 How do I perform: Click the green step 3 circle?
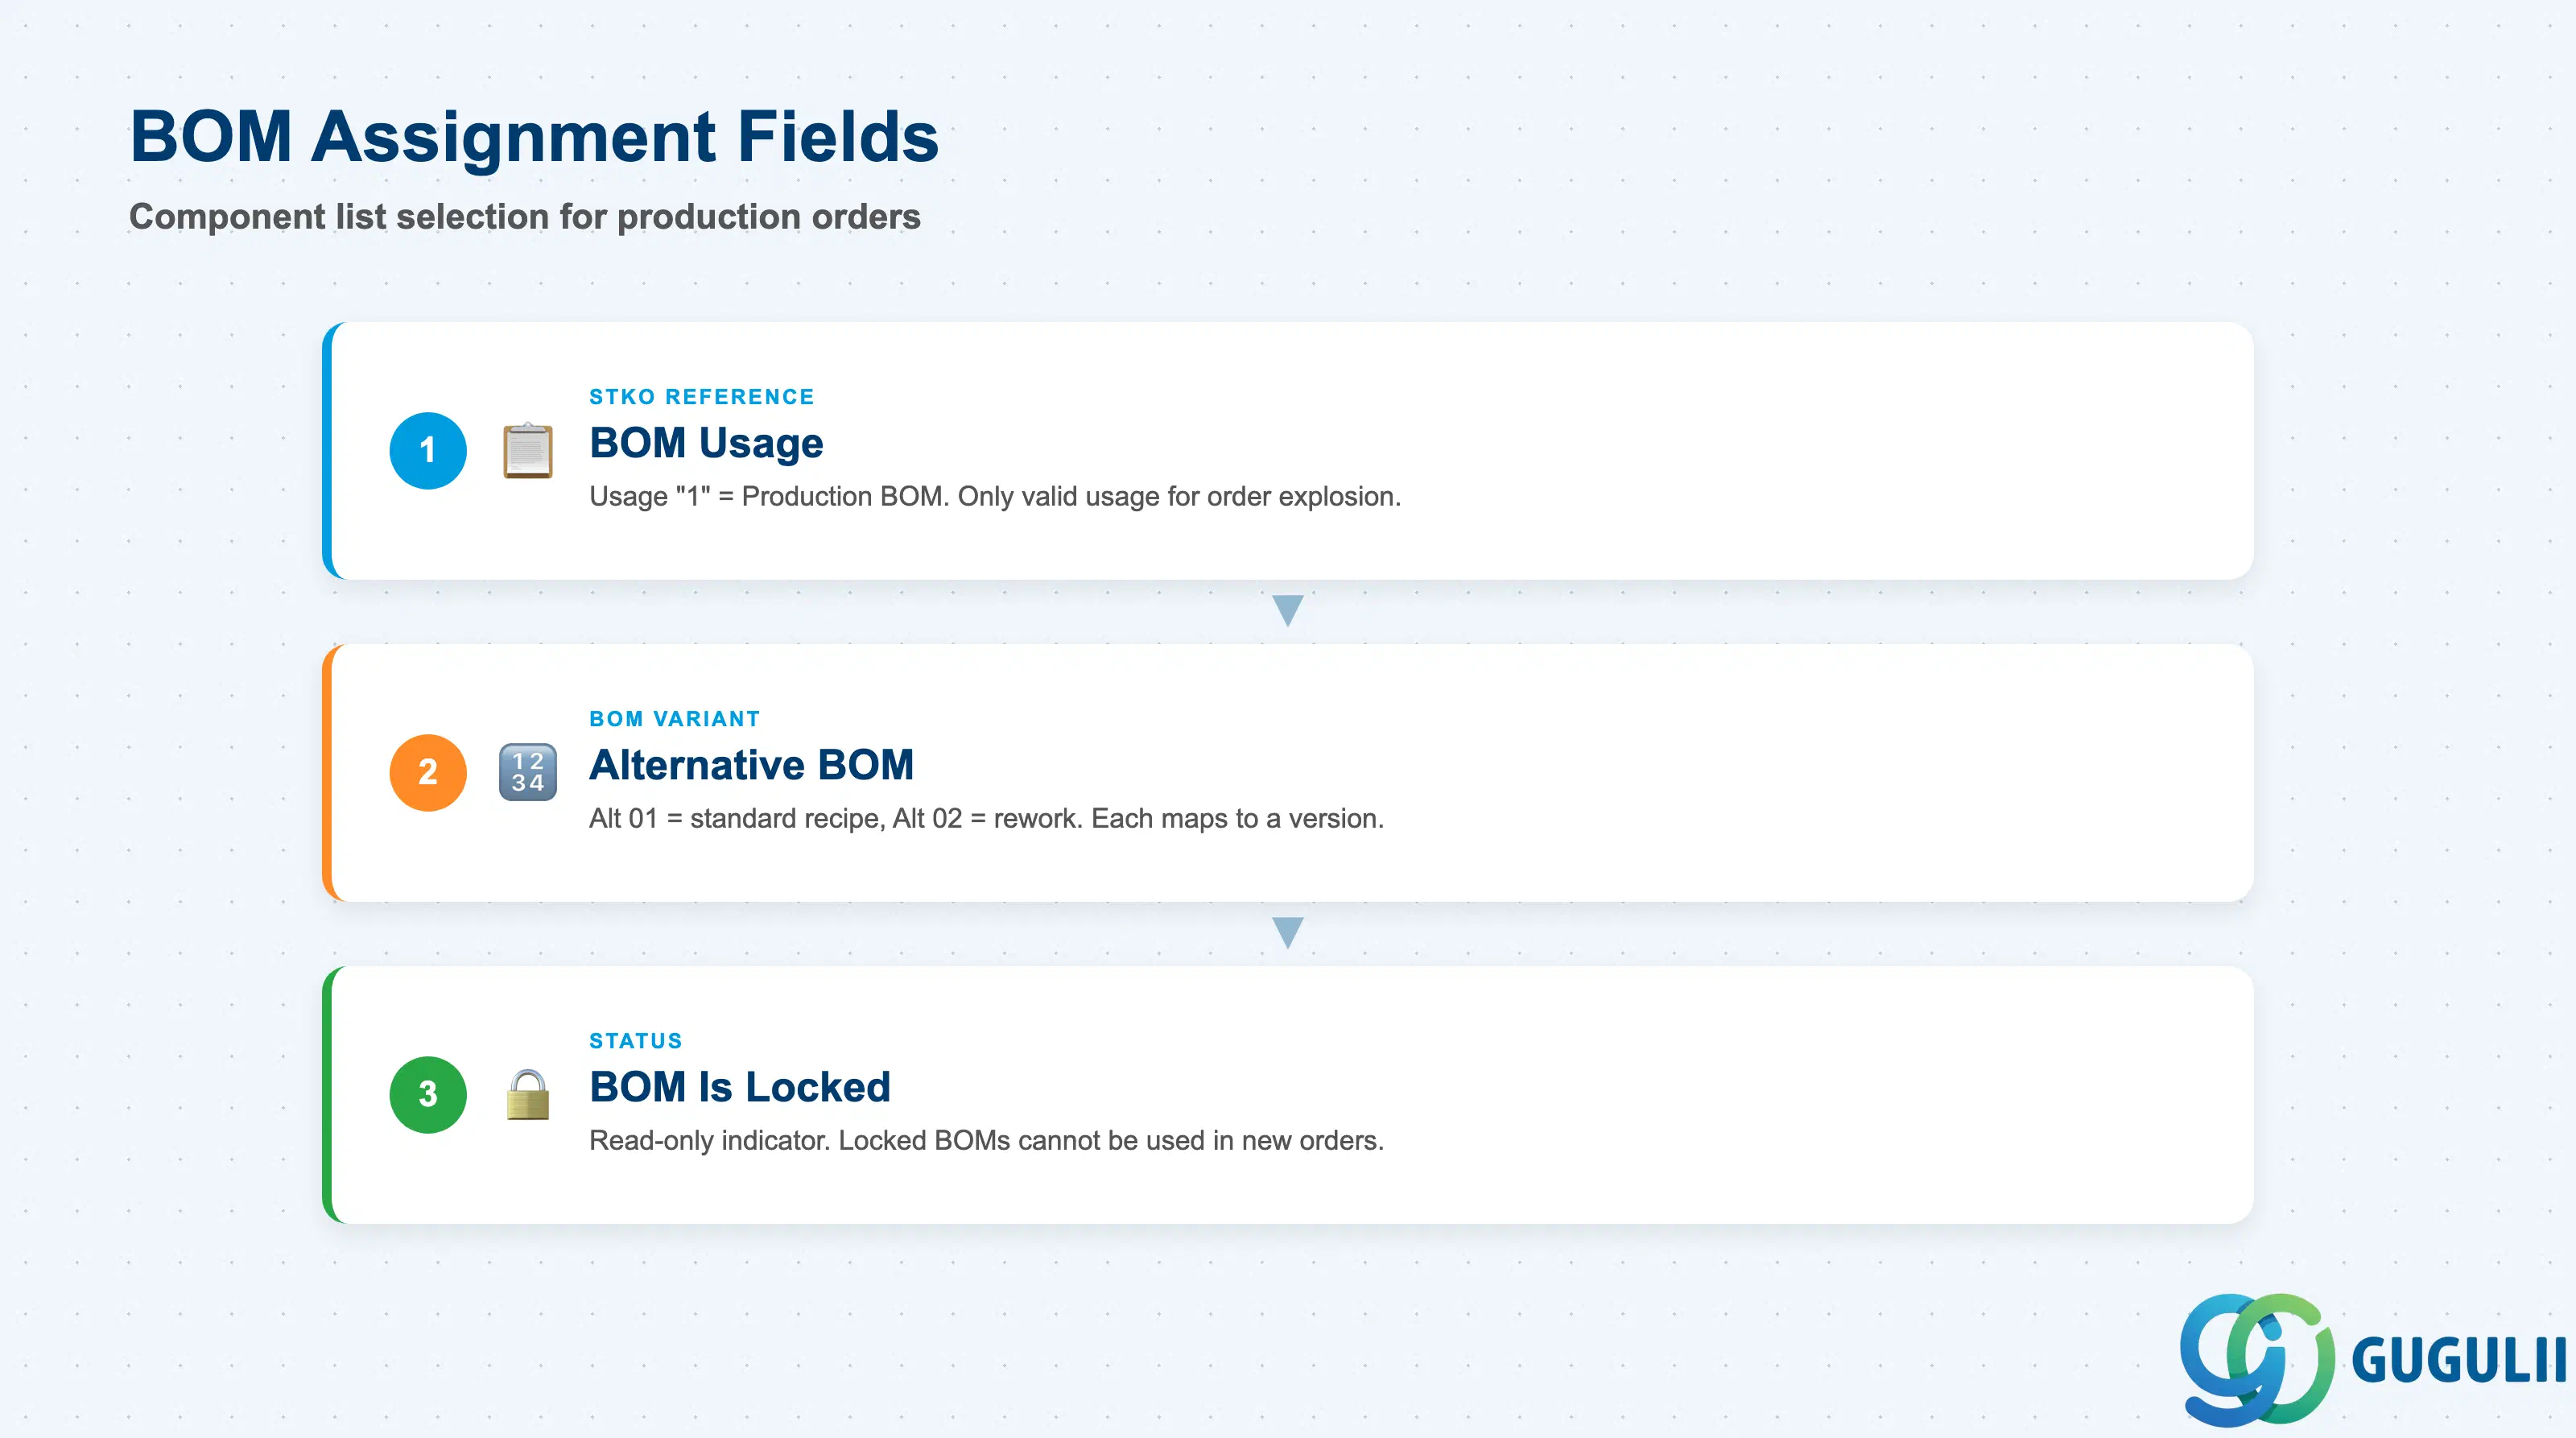(428, 1094)
